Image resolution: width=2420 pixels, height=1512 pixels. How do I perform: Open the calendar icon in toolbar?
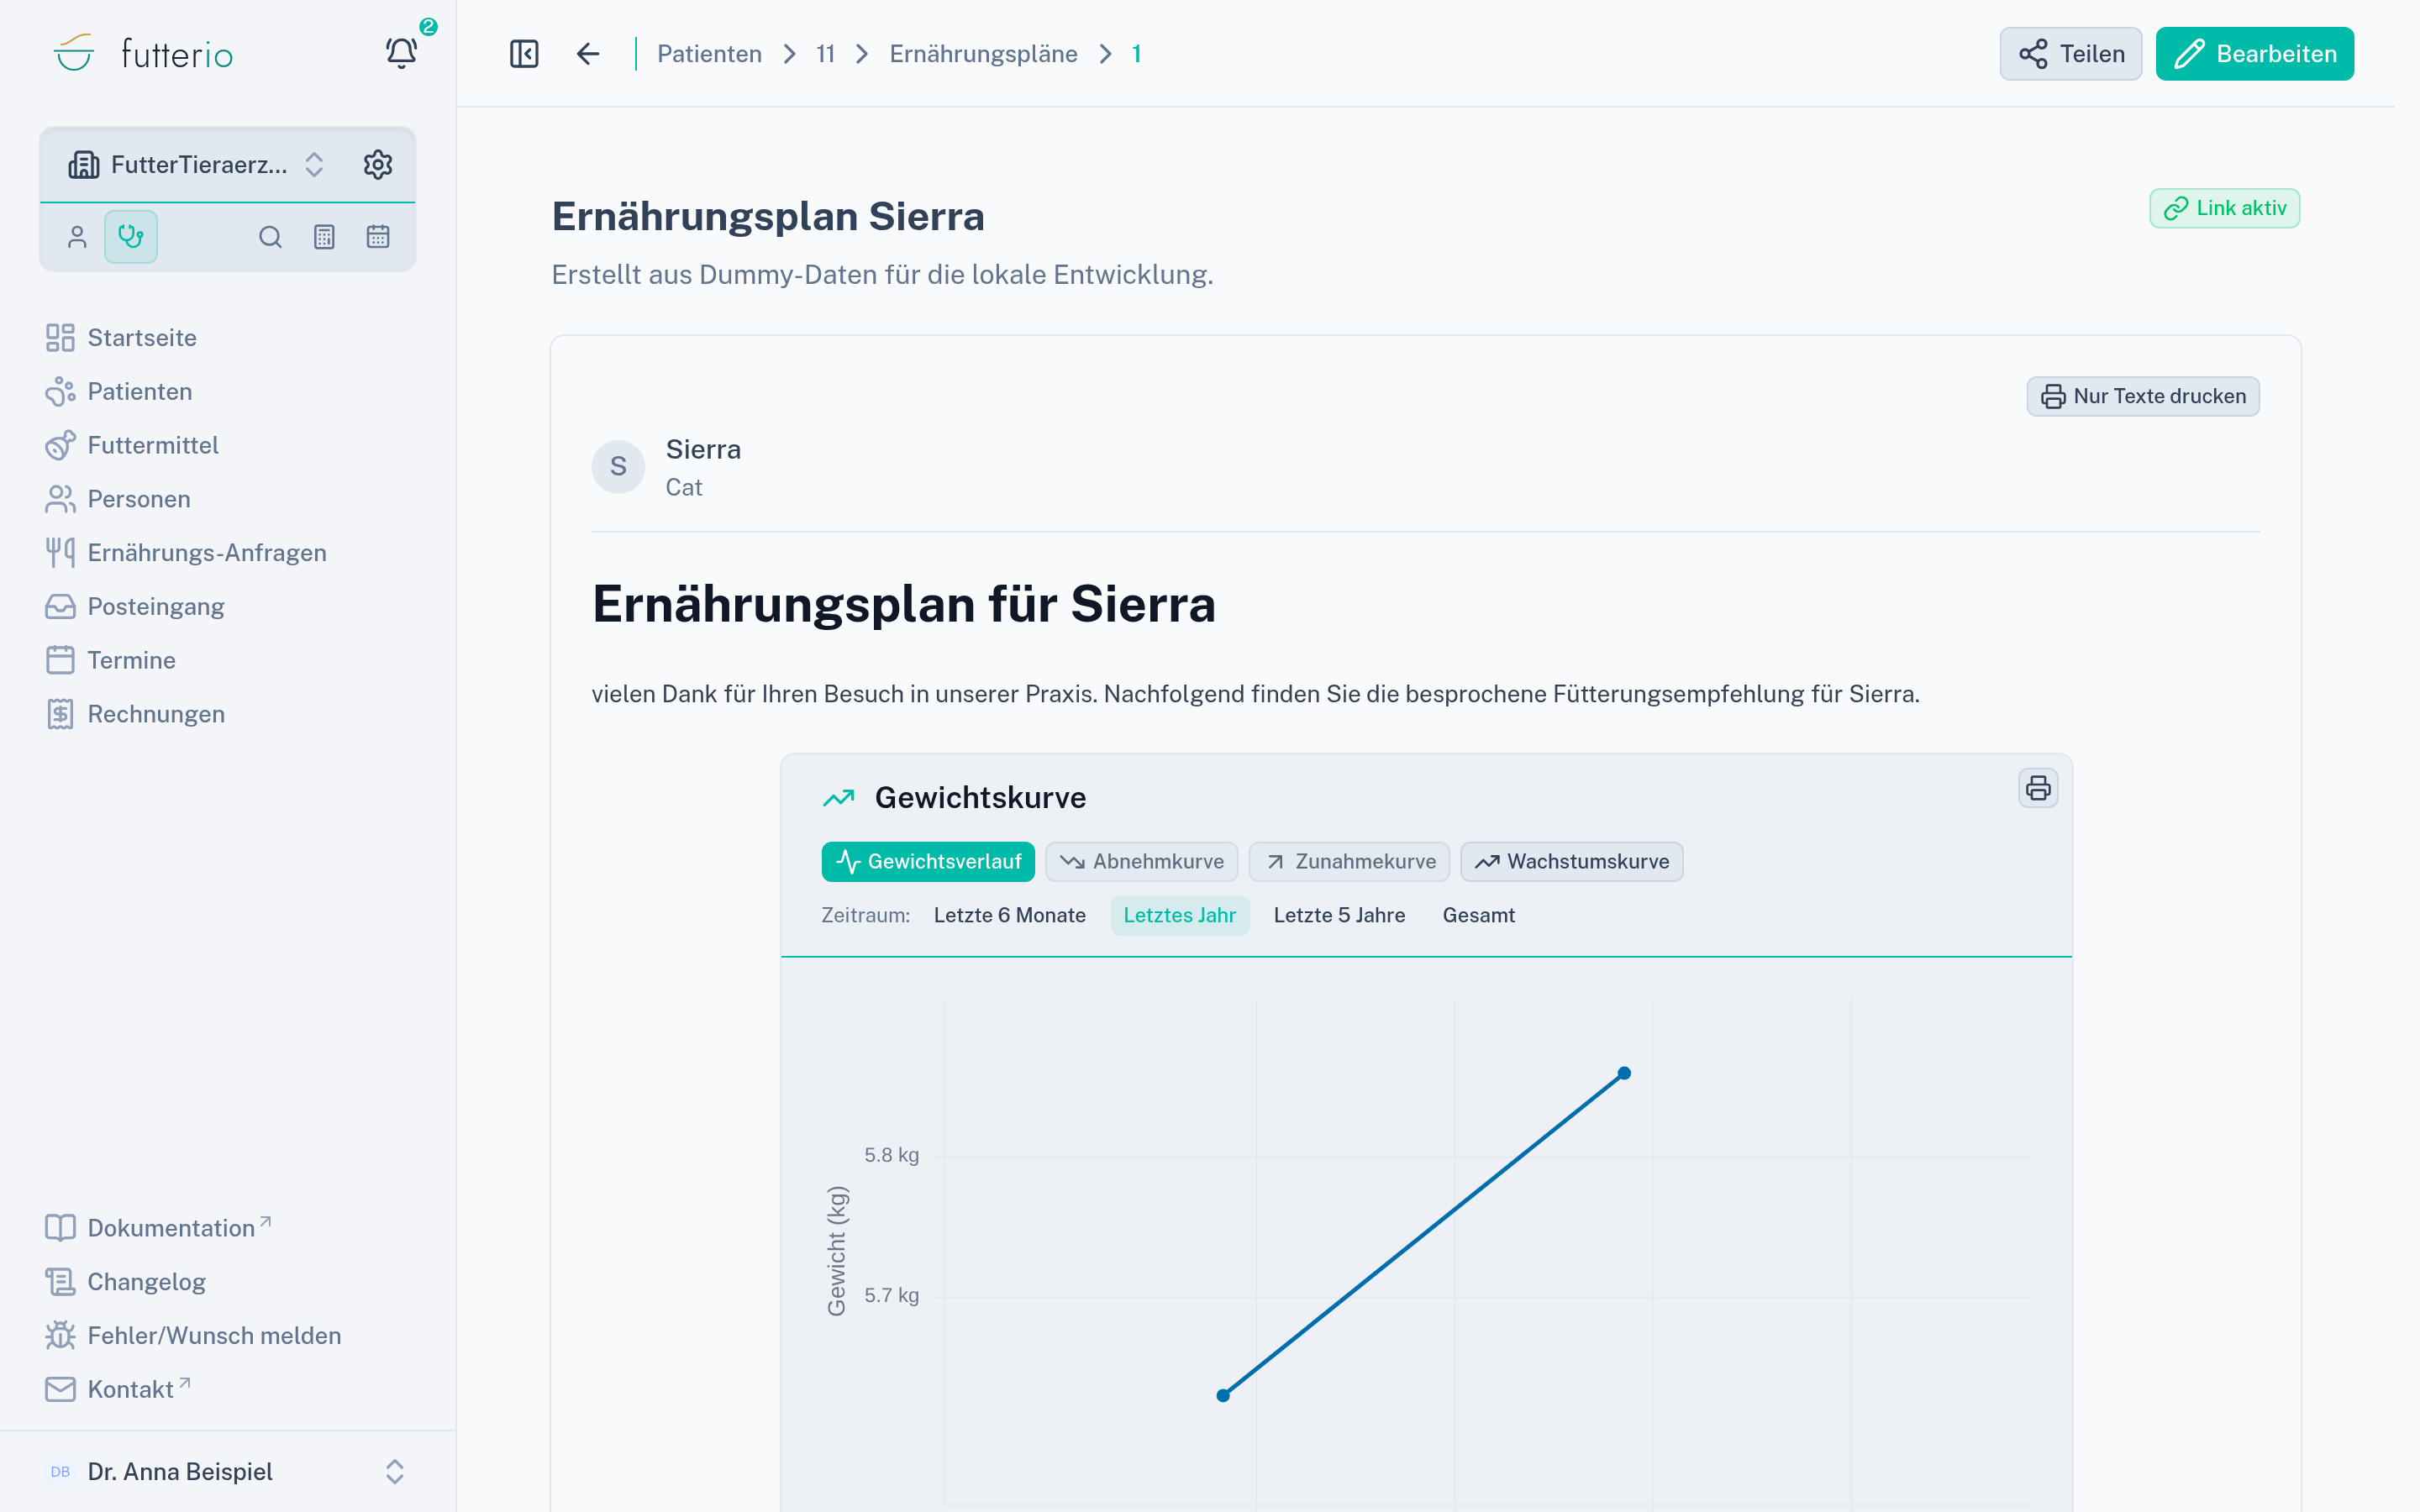(x=378, y=237)
